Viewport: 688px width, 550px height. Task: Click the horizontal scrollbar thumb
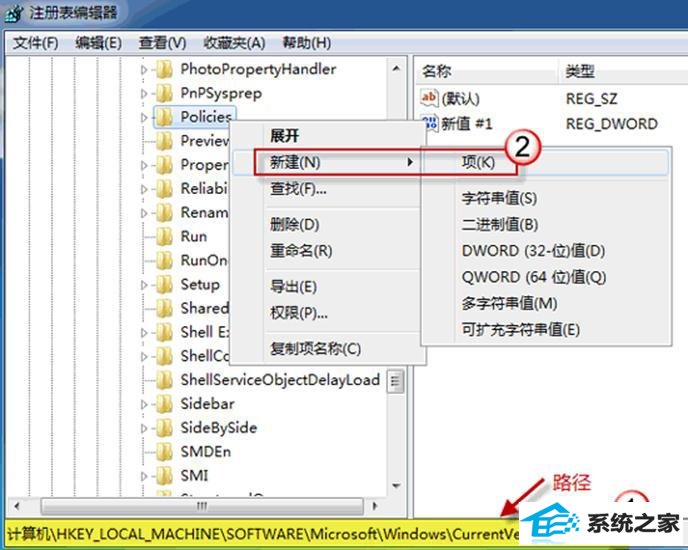click(x=202, y=506)
